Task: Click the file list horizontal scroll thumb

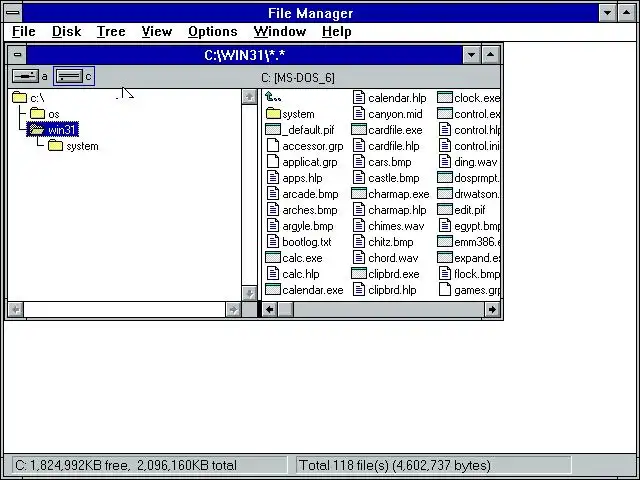Action: coord(285,310)
